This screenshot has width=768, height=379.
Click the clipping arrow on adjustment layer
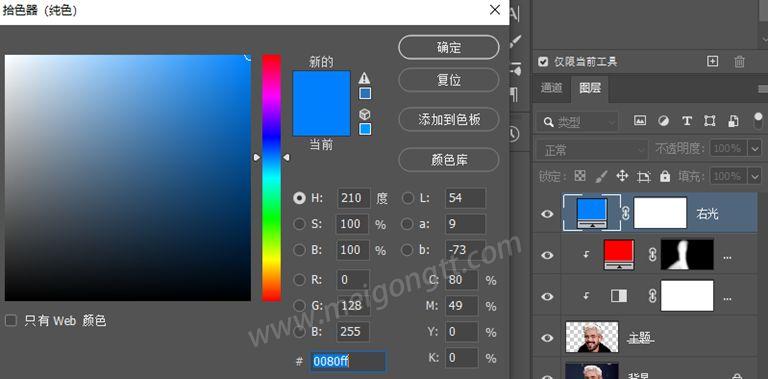586,296
